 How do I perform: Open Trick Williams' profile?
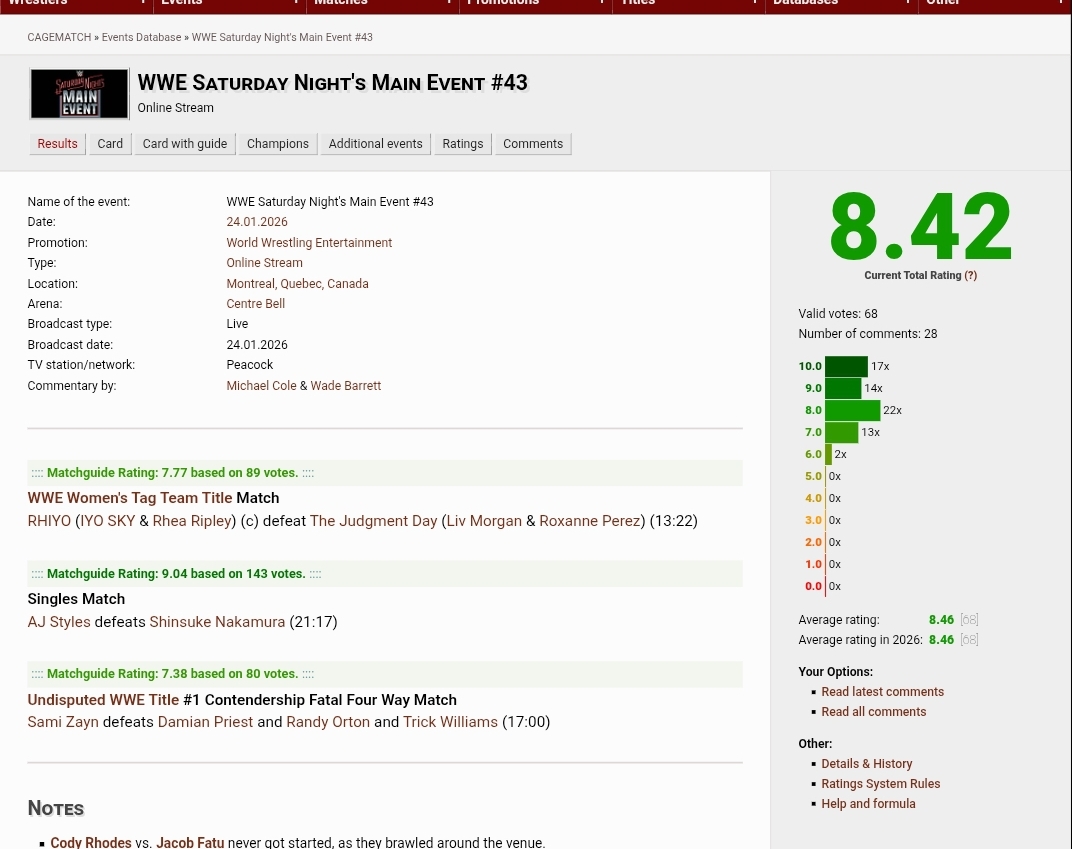(451, 722)
